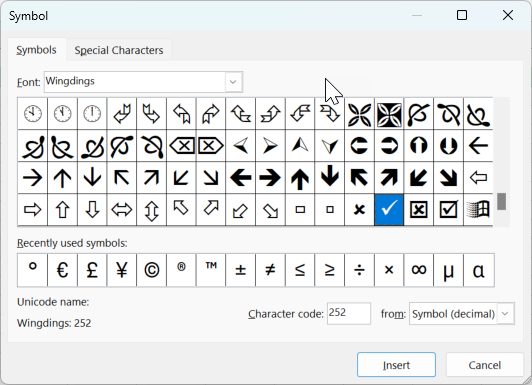
Task: Open the Symbols tab
Action: tap(36, 50)
